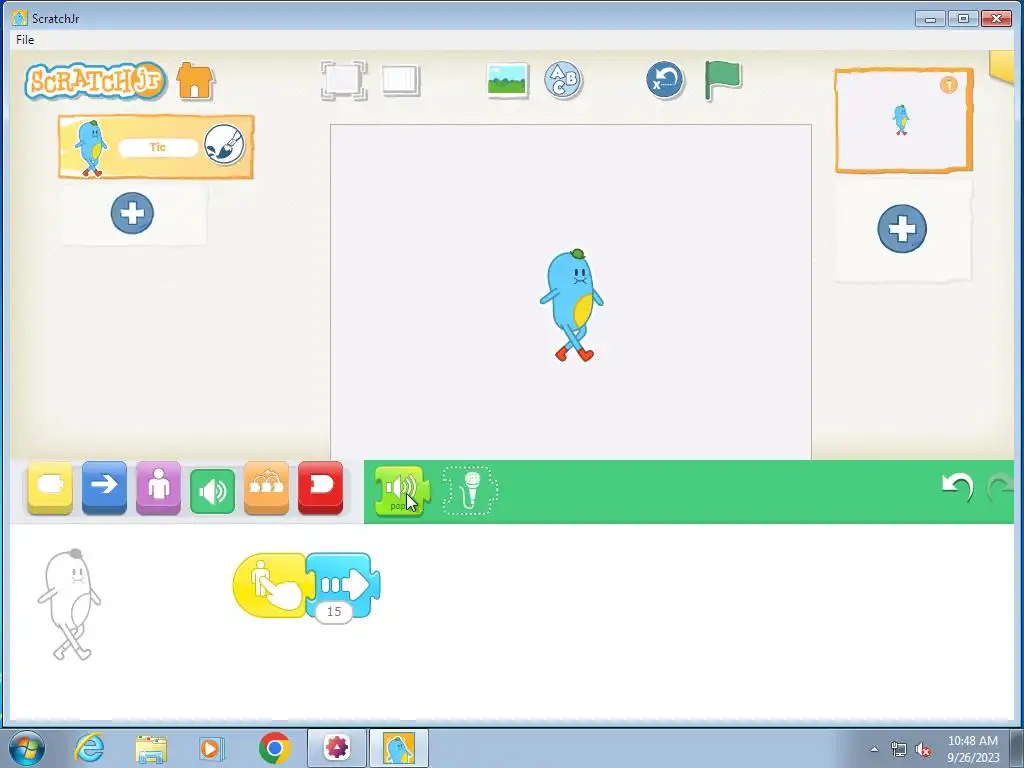Click the muted volume tray icon
This screenshot has width=1024, height=768.
pos(923,750)
